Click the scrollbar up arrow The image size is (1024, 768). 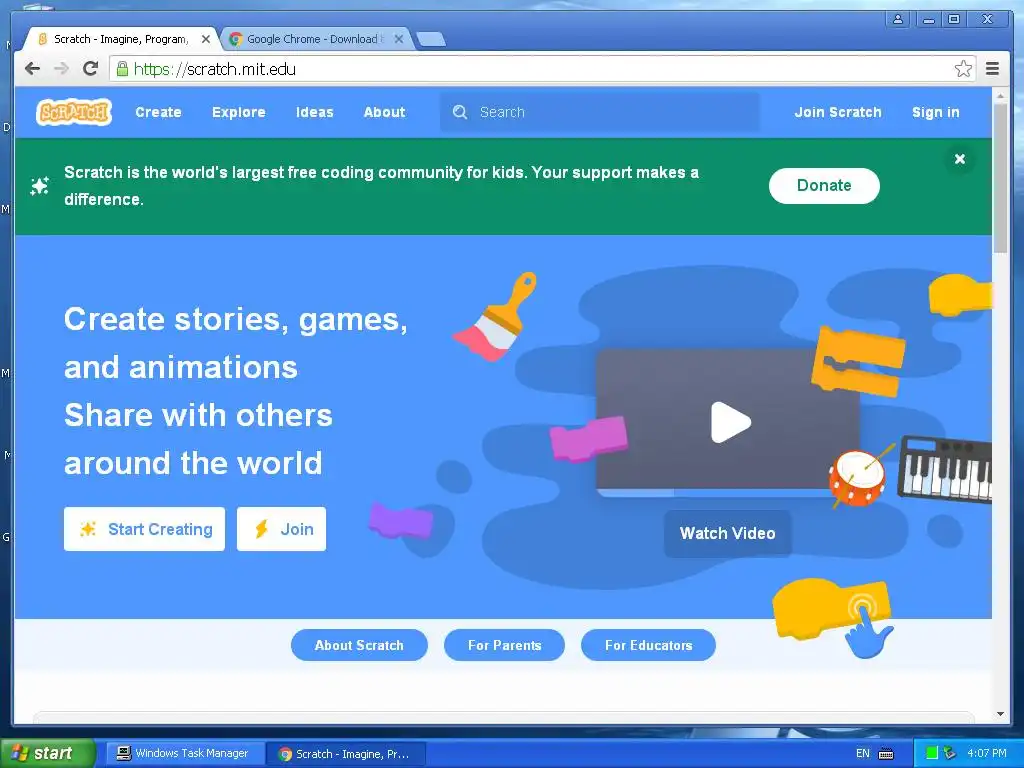[1000, 95]
